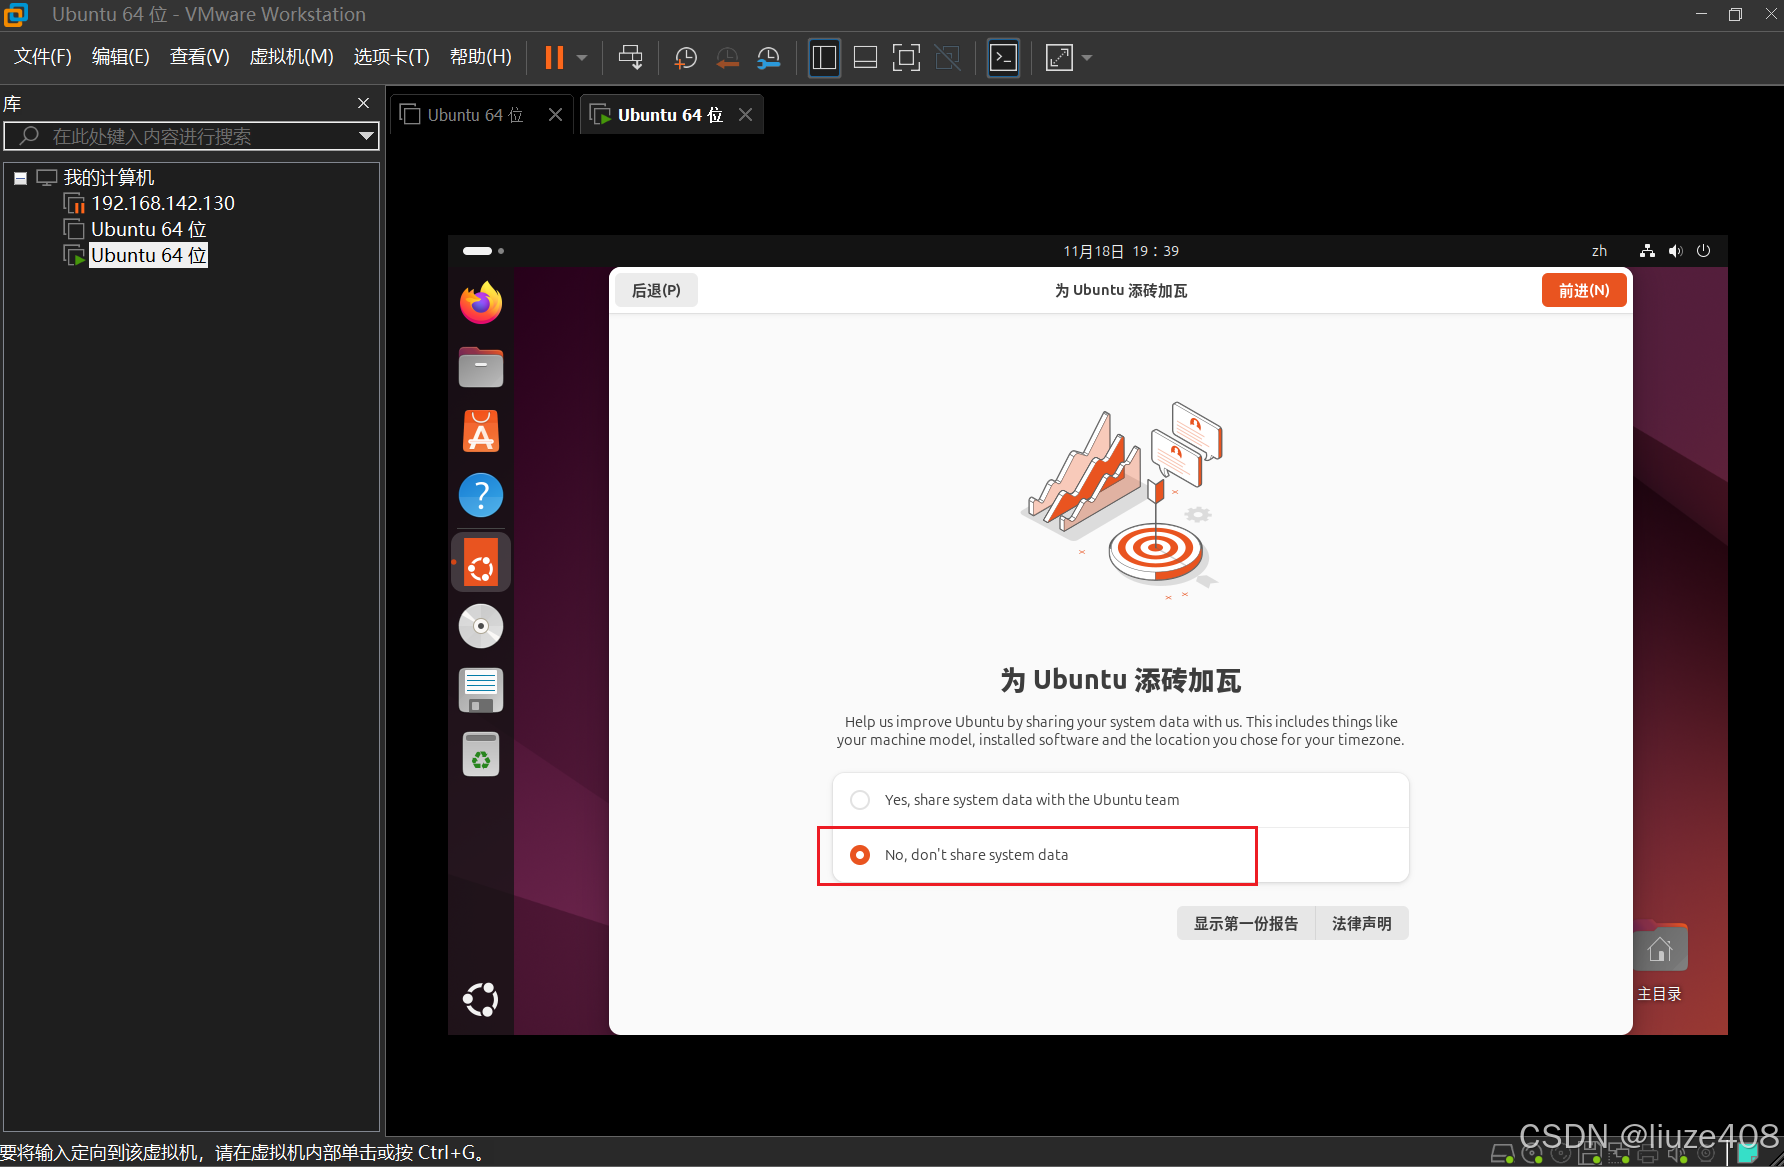This screenshot has width=1784, height=1167.
Task: Open Ubuntu Software from the dock
Action: point(481,431)
